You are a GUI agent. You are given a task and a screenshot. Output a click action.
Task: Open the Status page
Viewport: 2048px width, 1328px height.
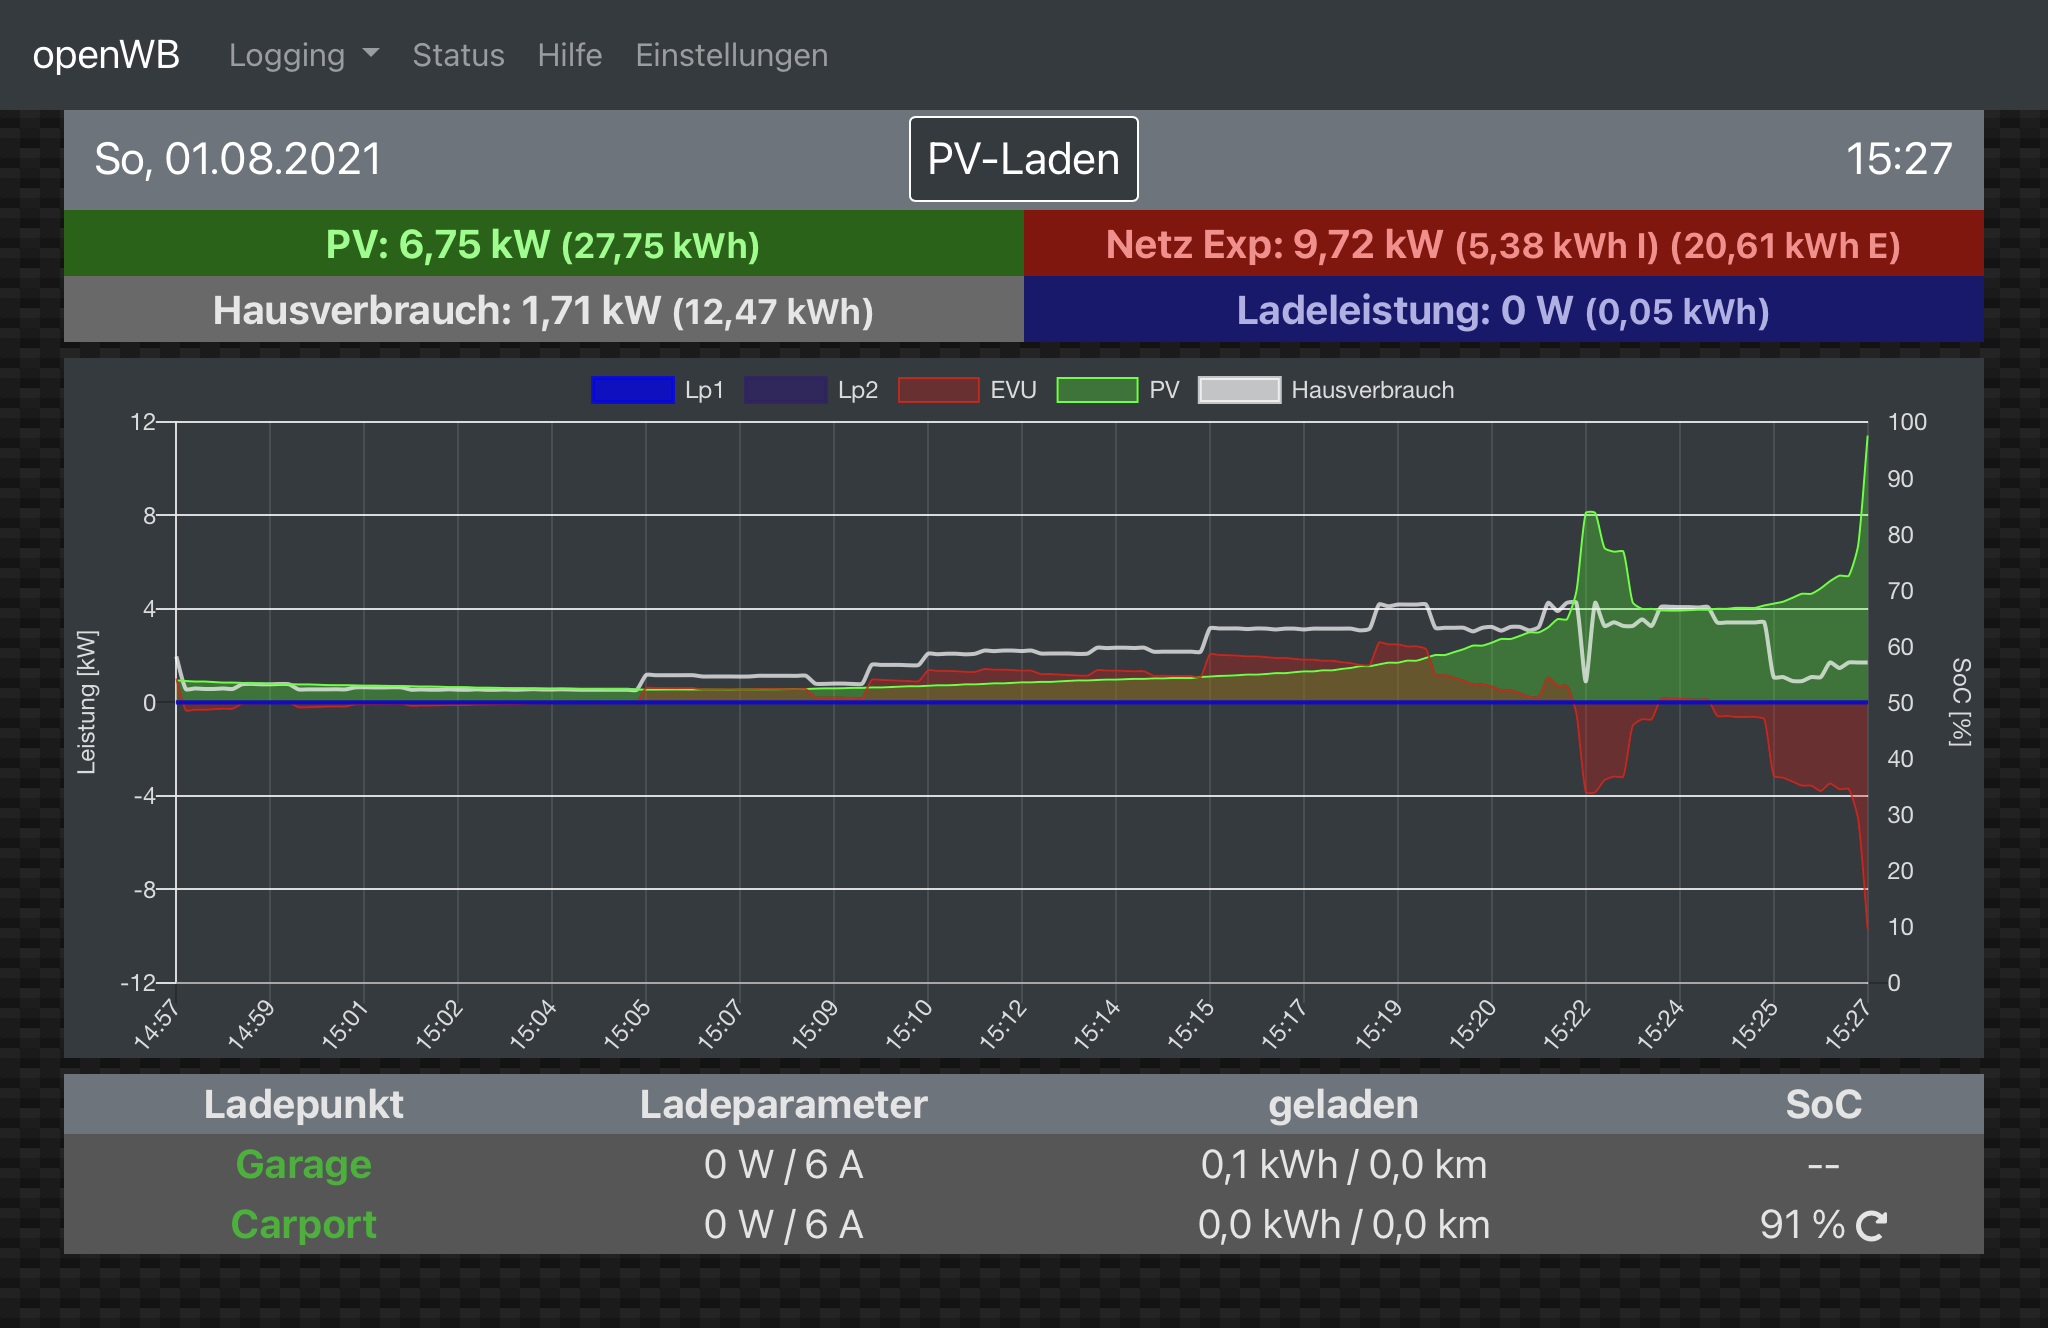pyautogui.click(x=458, y=55)
